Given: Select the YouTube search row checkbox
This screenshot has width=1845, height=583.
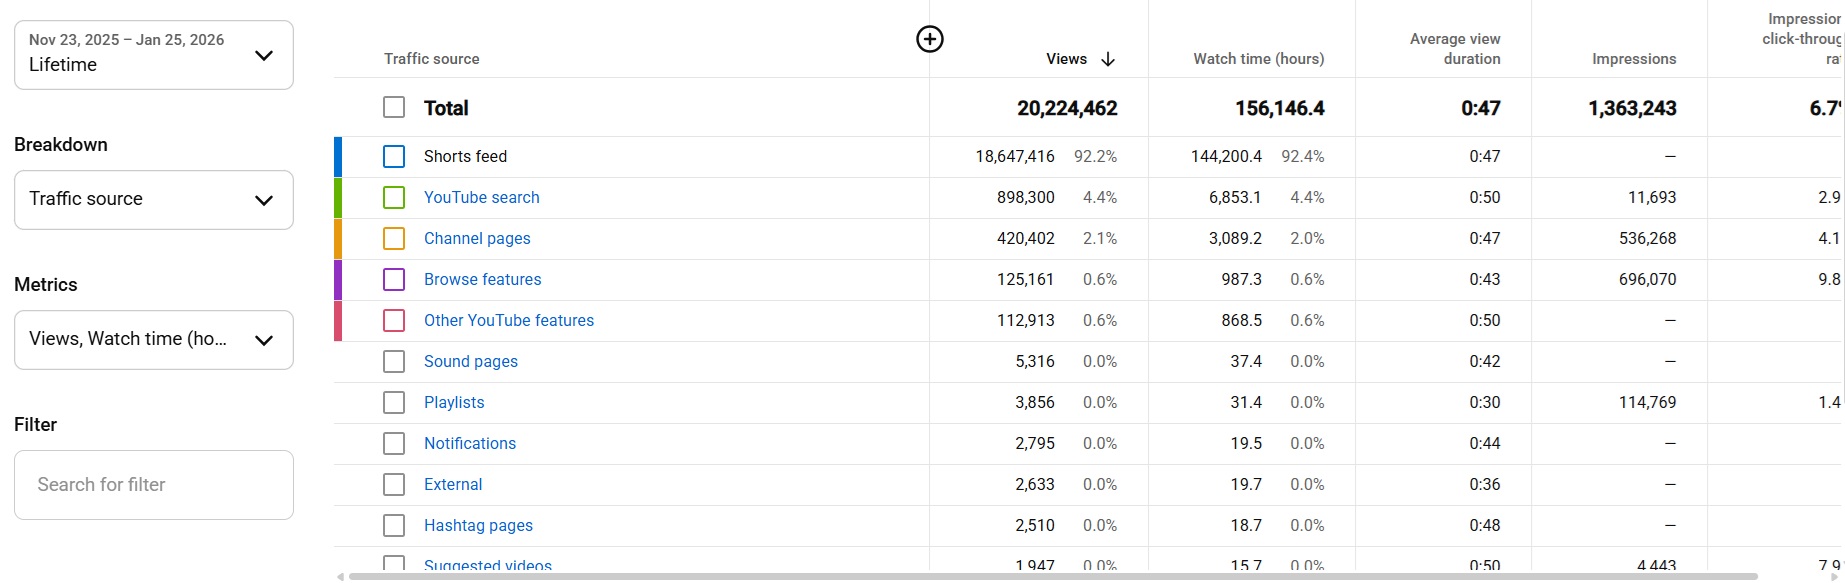Looking at the screenshot, I should click(394, 198).
